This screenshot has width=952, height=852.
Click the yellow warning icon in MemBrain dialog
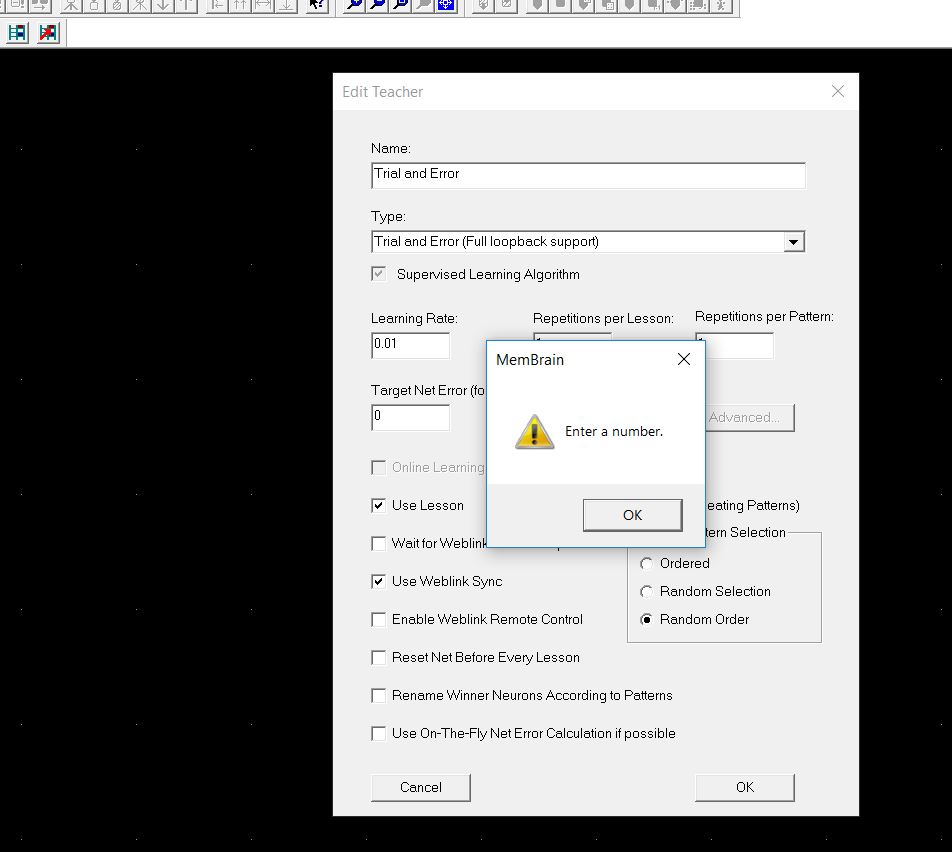534,432
